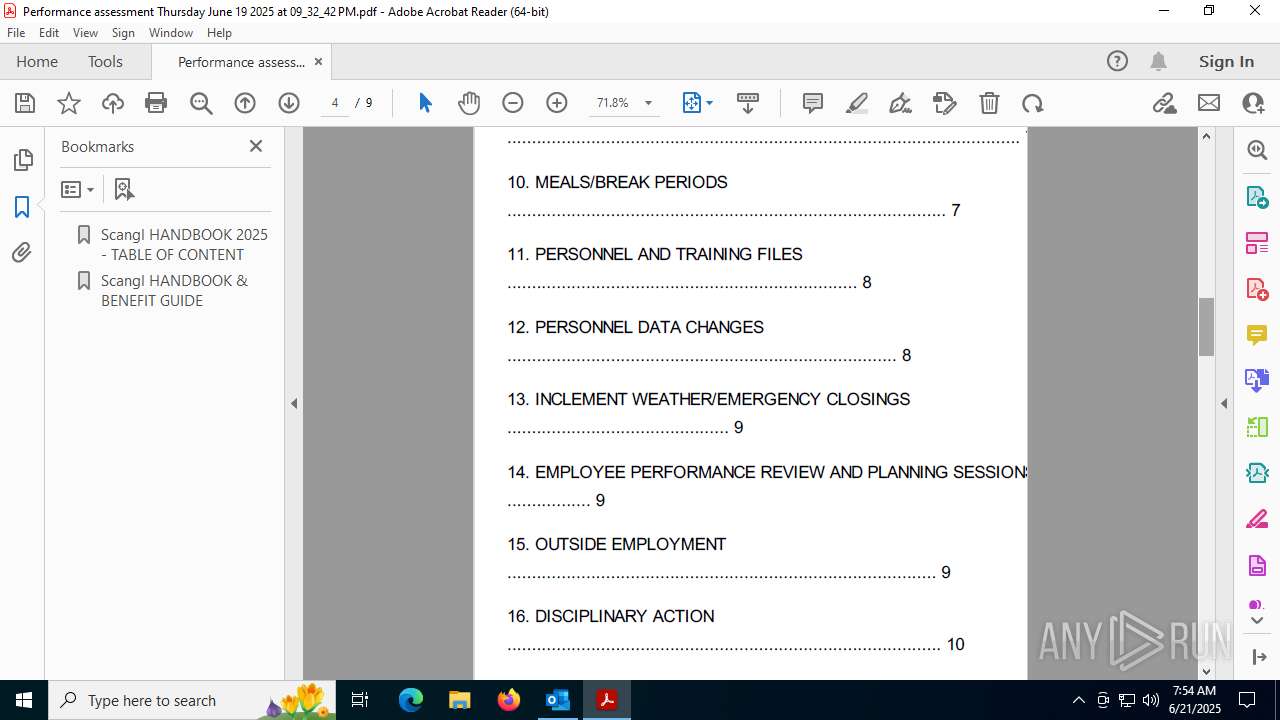Open the Export PDF tool in the right pane
This screenshot has width=1280, height=720.
1257,196
